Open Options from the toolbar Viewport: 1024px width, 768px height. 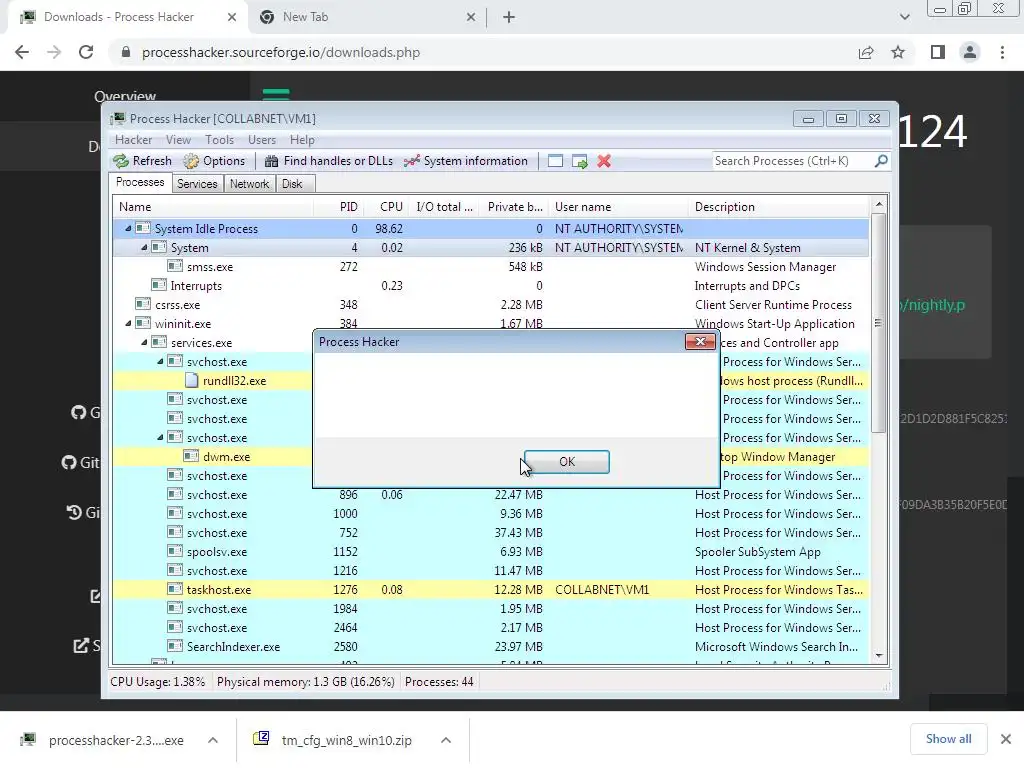(x=214, y=161)
